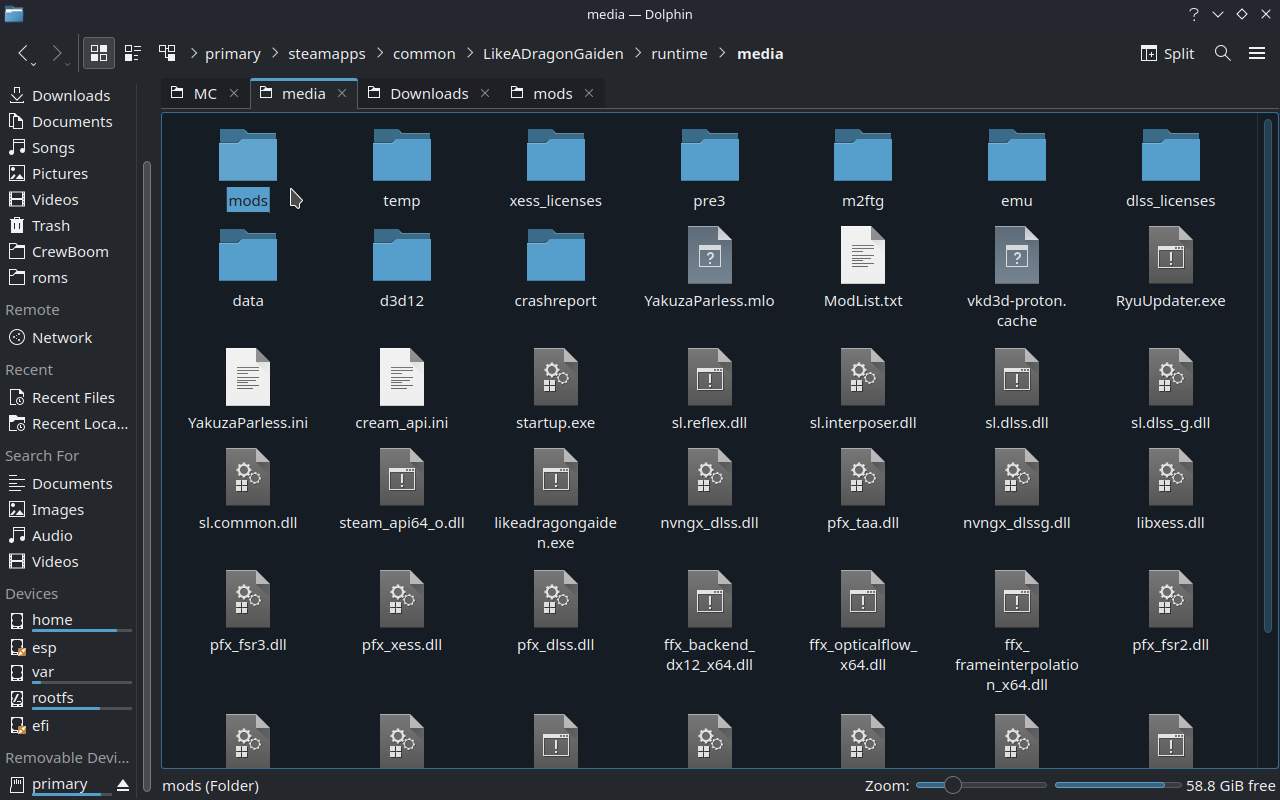Select the likeadragongaiden.exe file icon
The height and width of the screenshot is (800, 1280).
click(556, 477)
